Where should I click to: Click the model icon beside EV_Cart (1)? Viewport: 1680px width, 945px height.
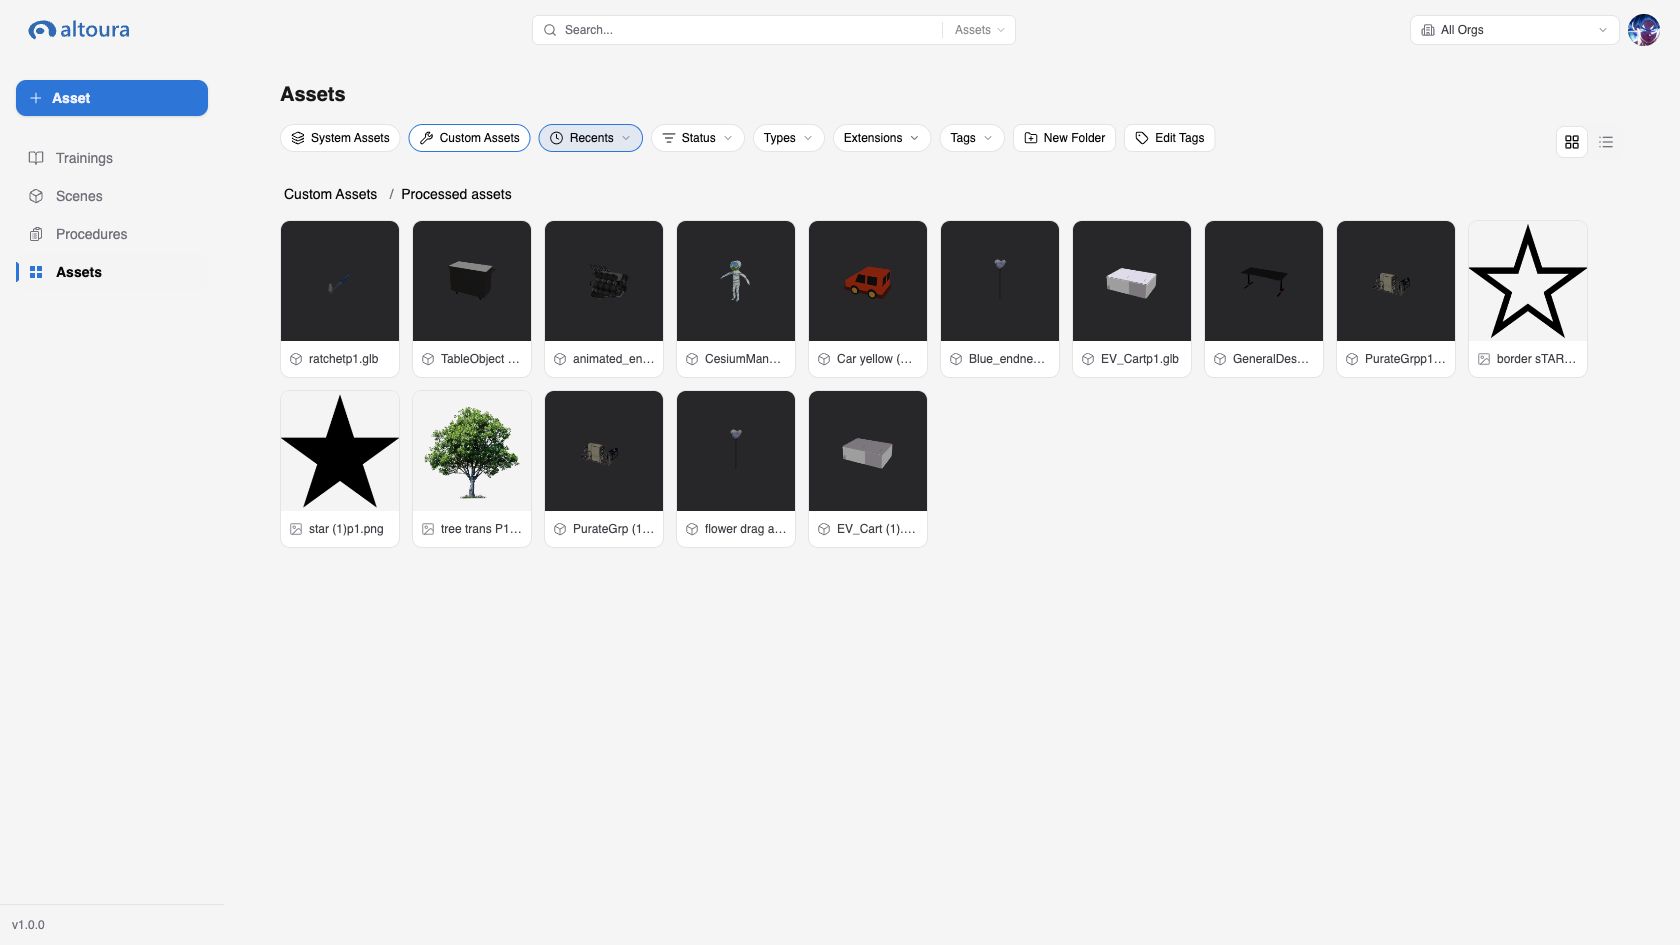[x=824, y=529]
